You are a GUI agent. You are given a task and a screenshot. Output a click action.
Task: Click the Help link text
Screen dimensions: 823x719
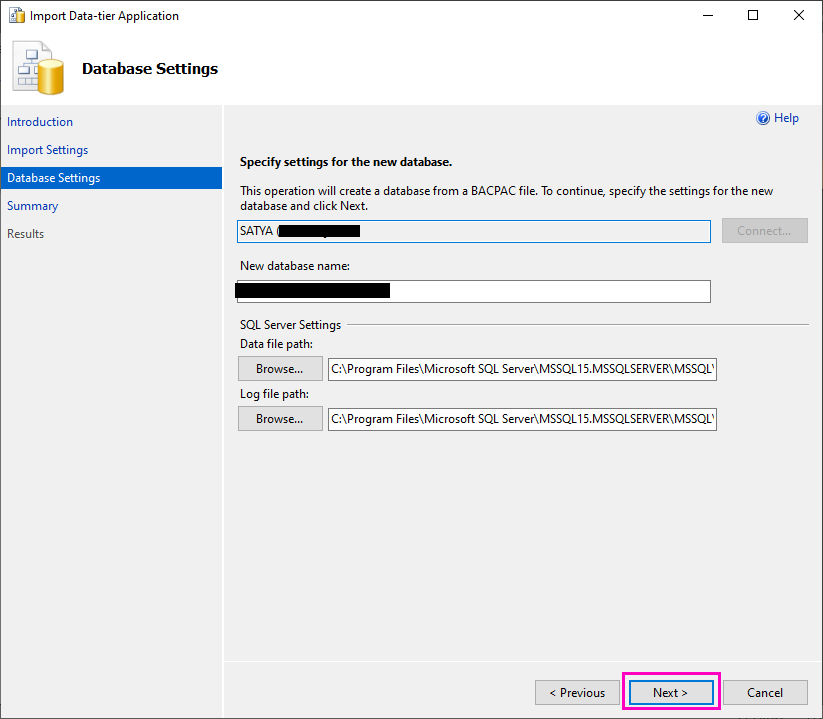(x=786, y=117)
